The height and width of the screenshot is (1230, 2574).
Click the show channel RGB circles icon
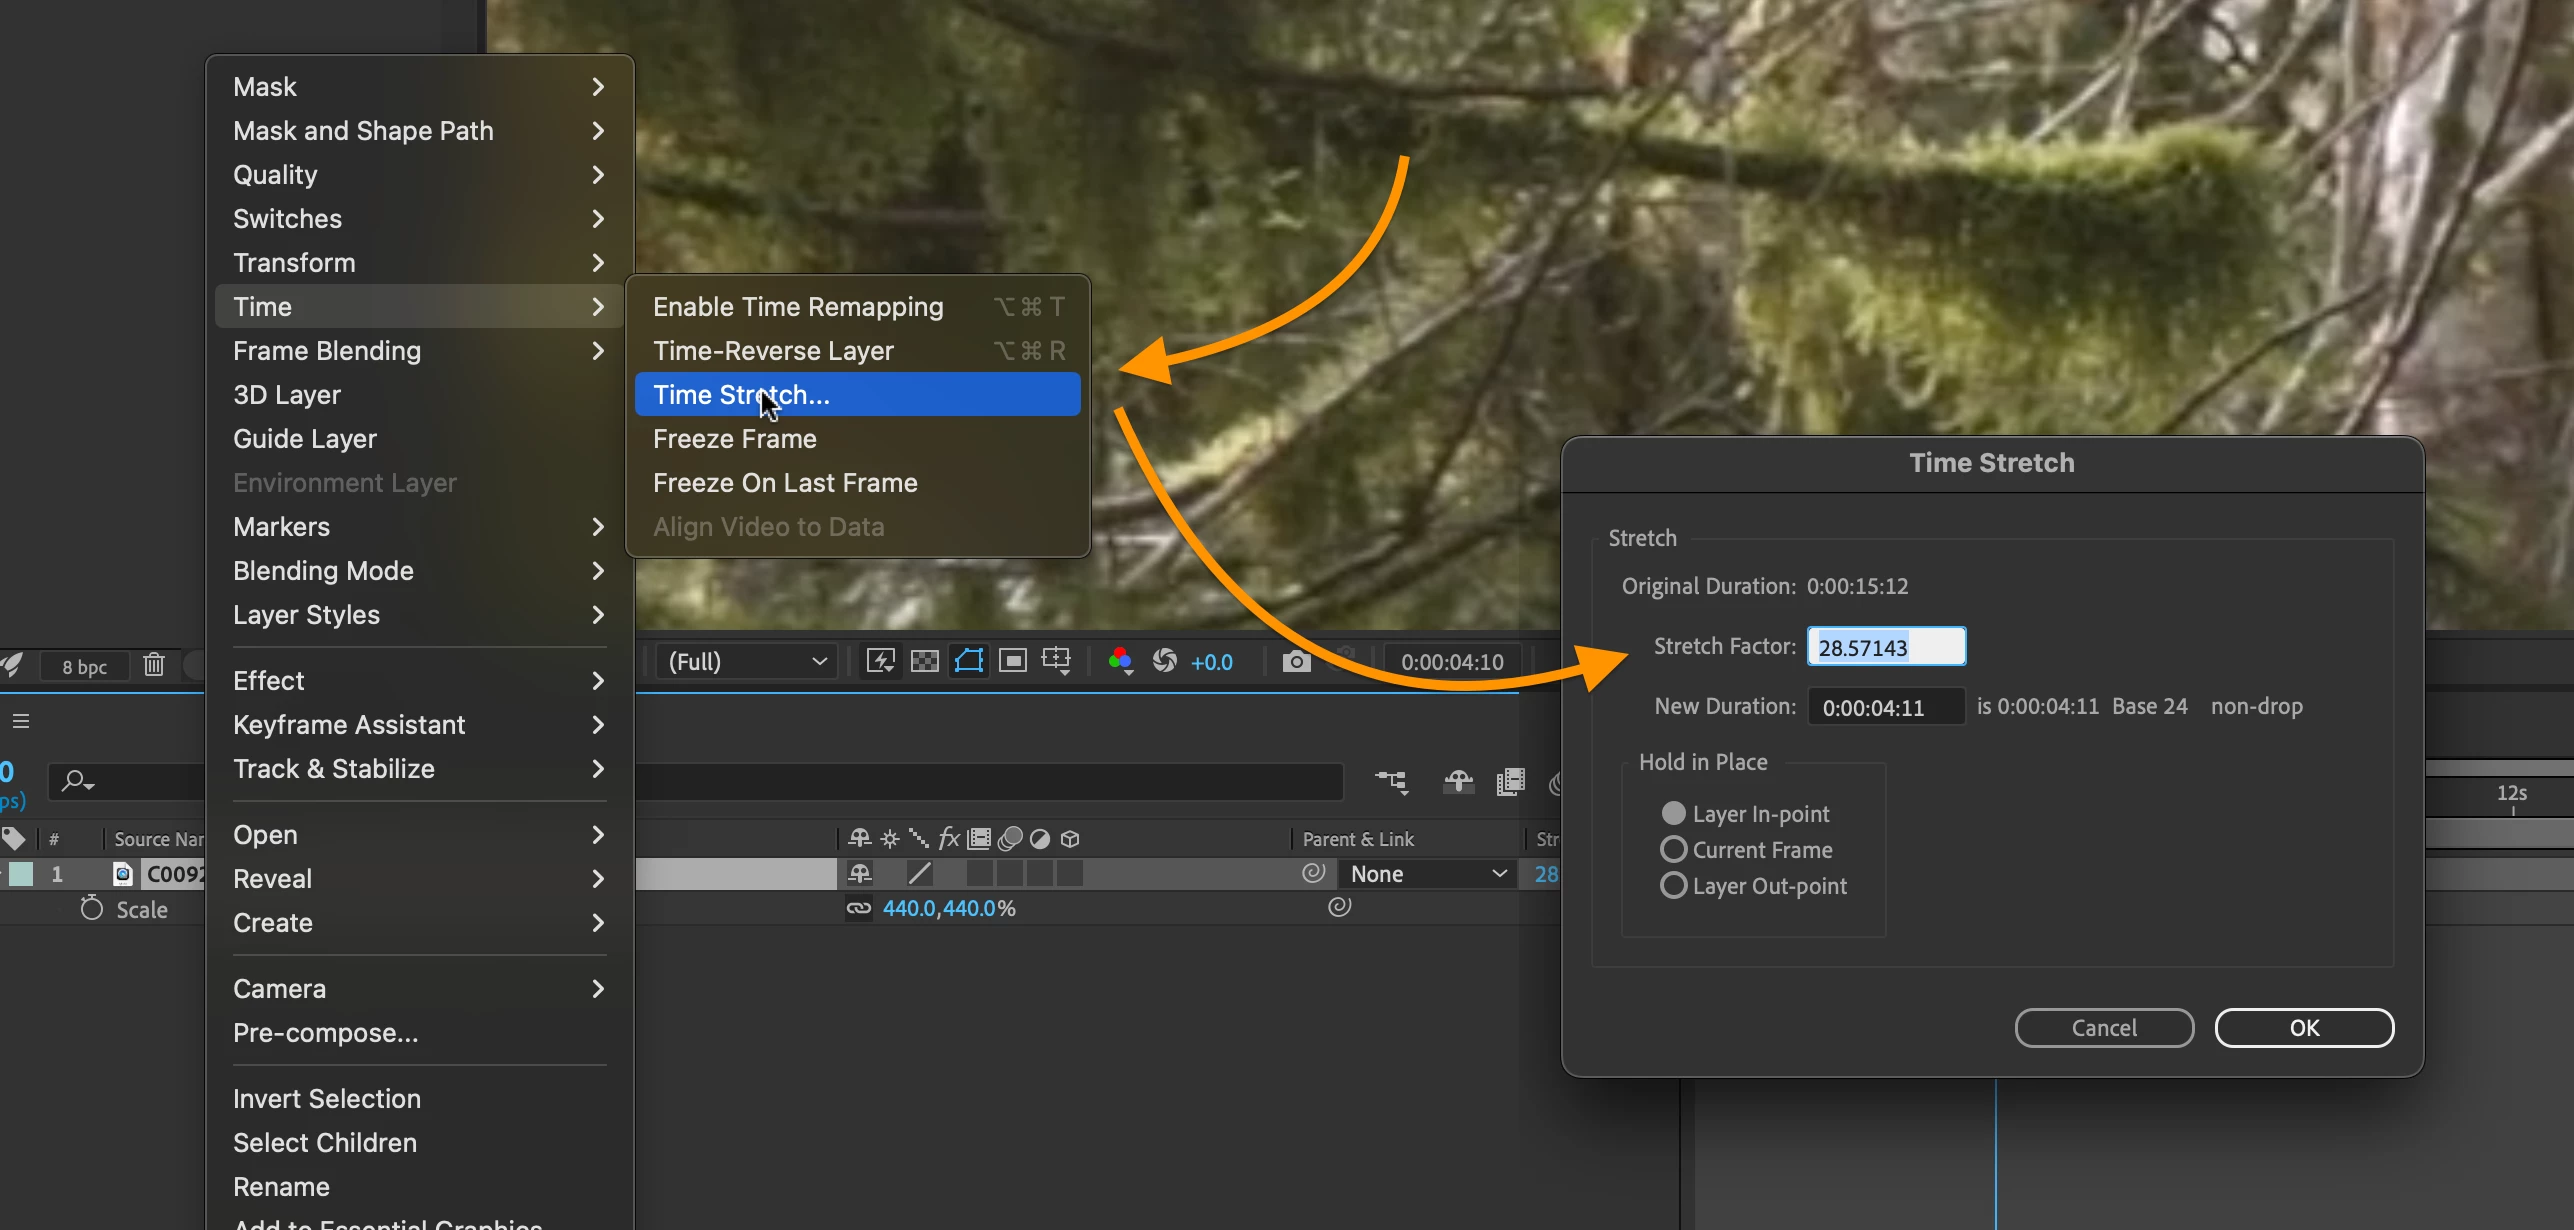click(x=1120, y=661)
